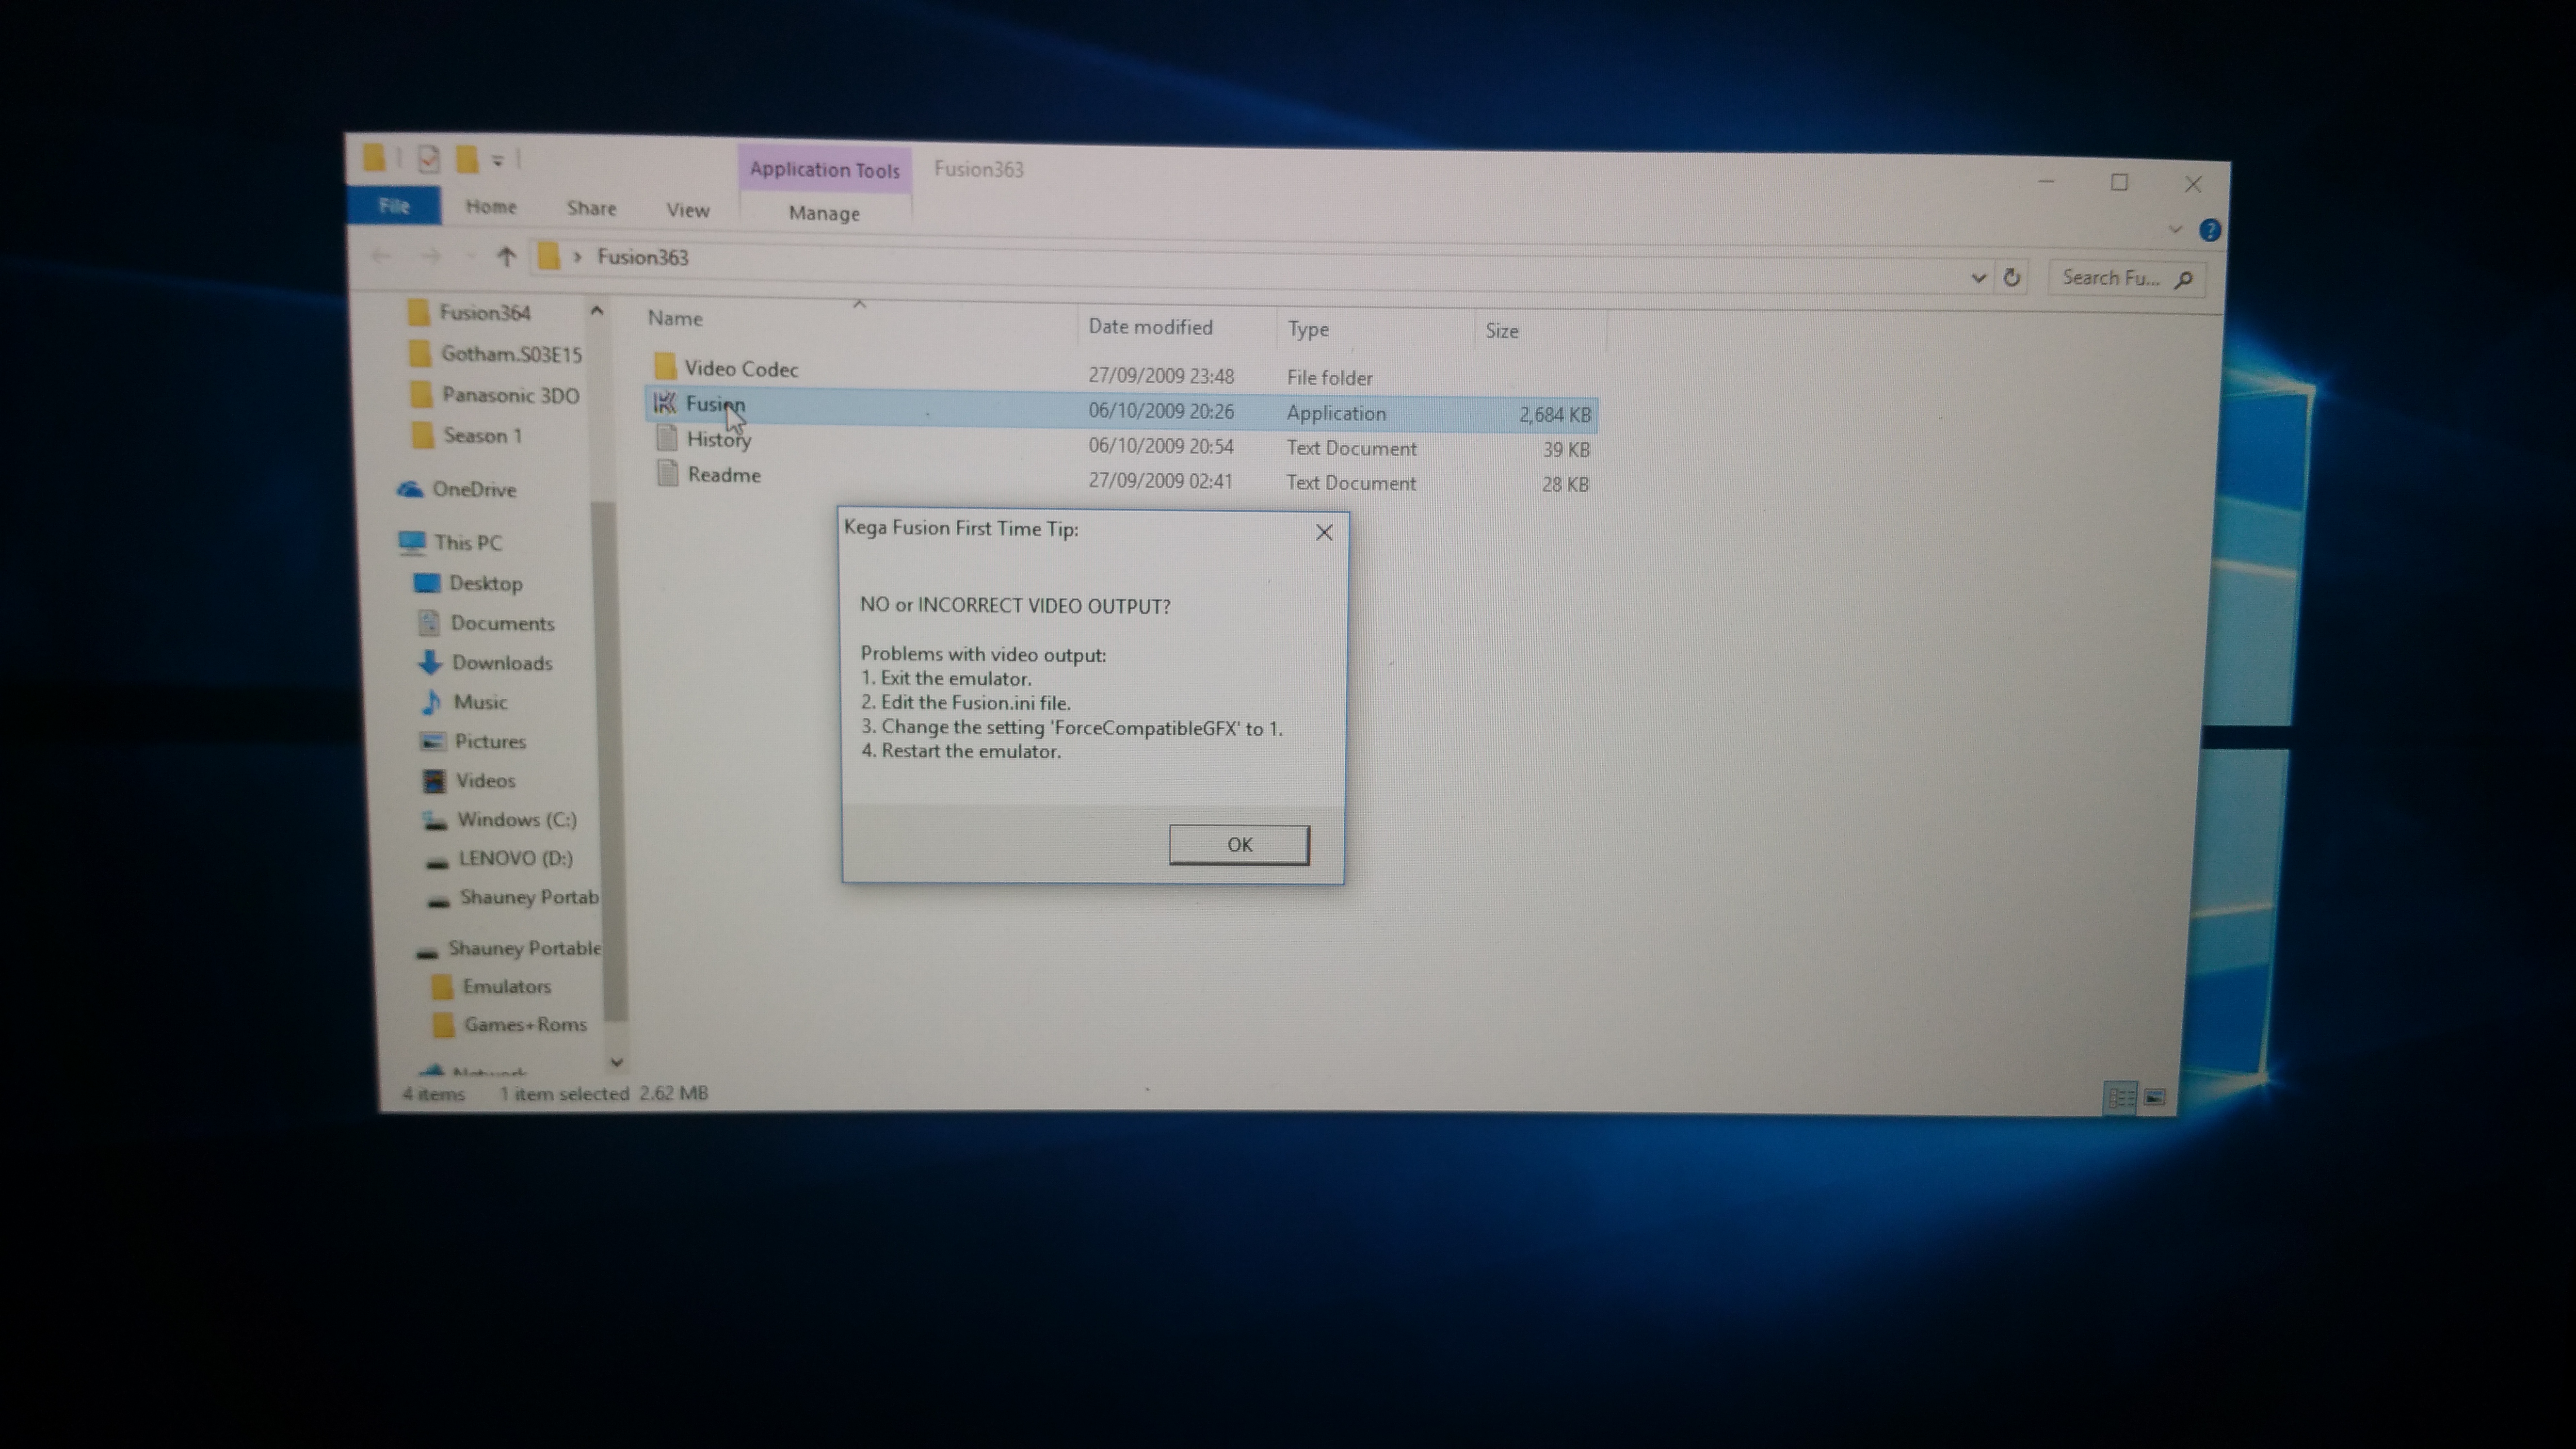Viewport: 2576px width, 1449px height.
Task: Sort by the Size column header
Action: point(1501,331)
